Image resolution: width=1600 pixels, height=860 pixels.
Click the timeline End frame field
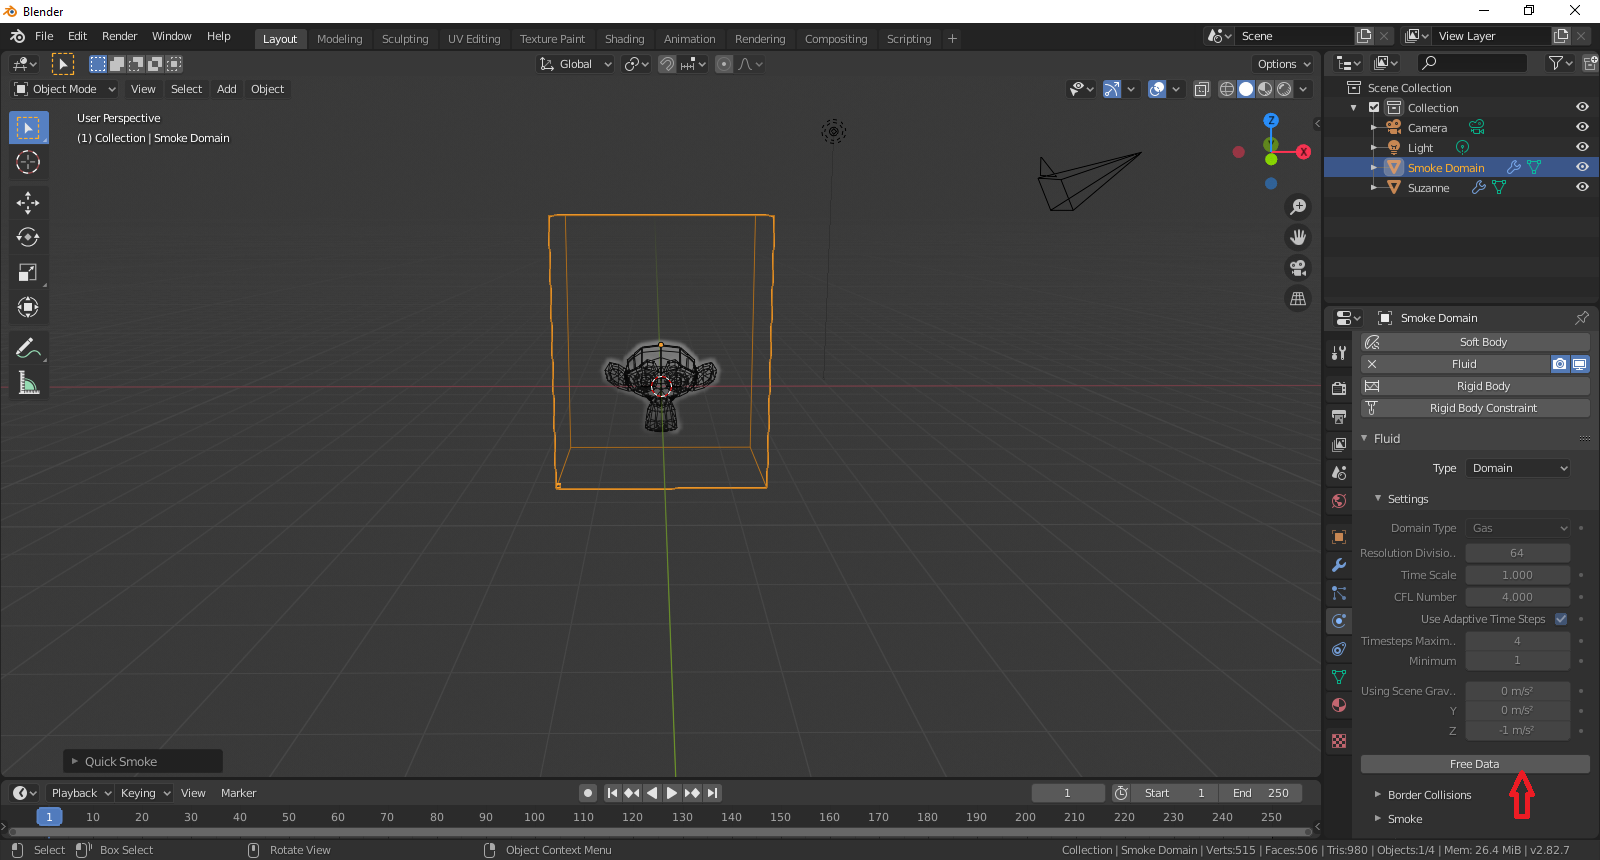1261,793
